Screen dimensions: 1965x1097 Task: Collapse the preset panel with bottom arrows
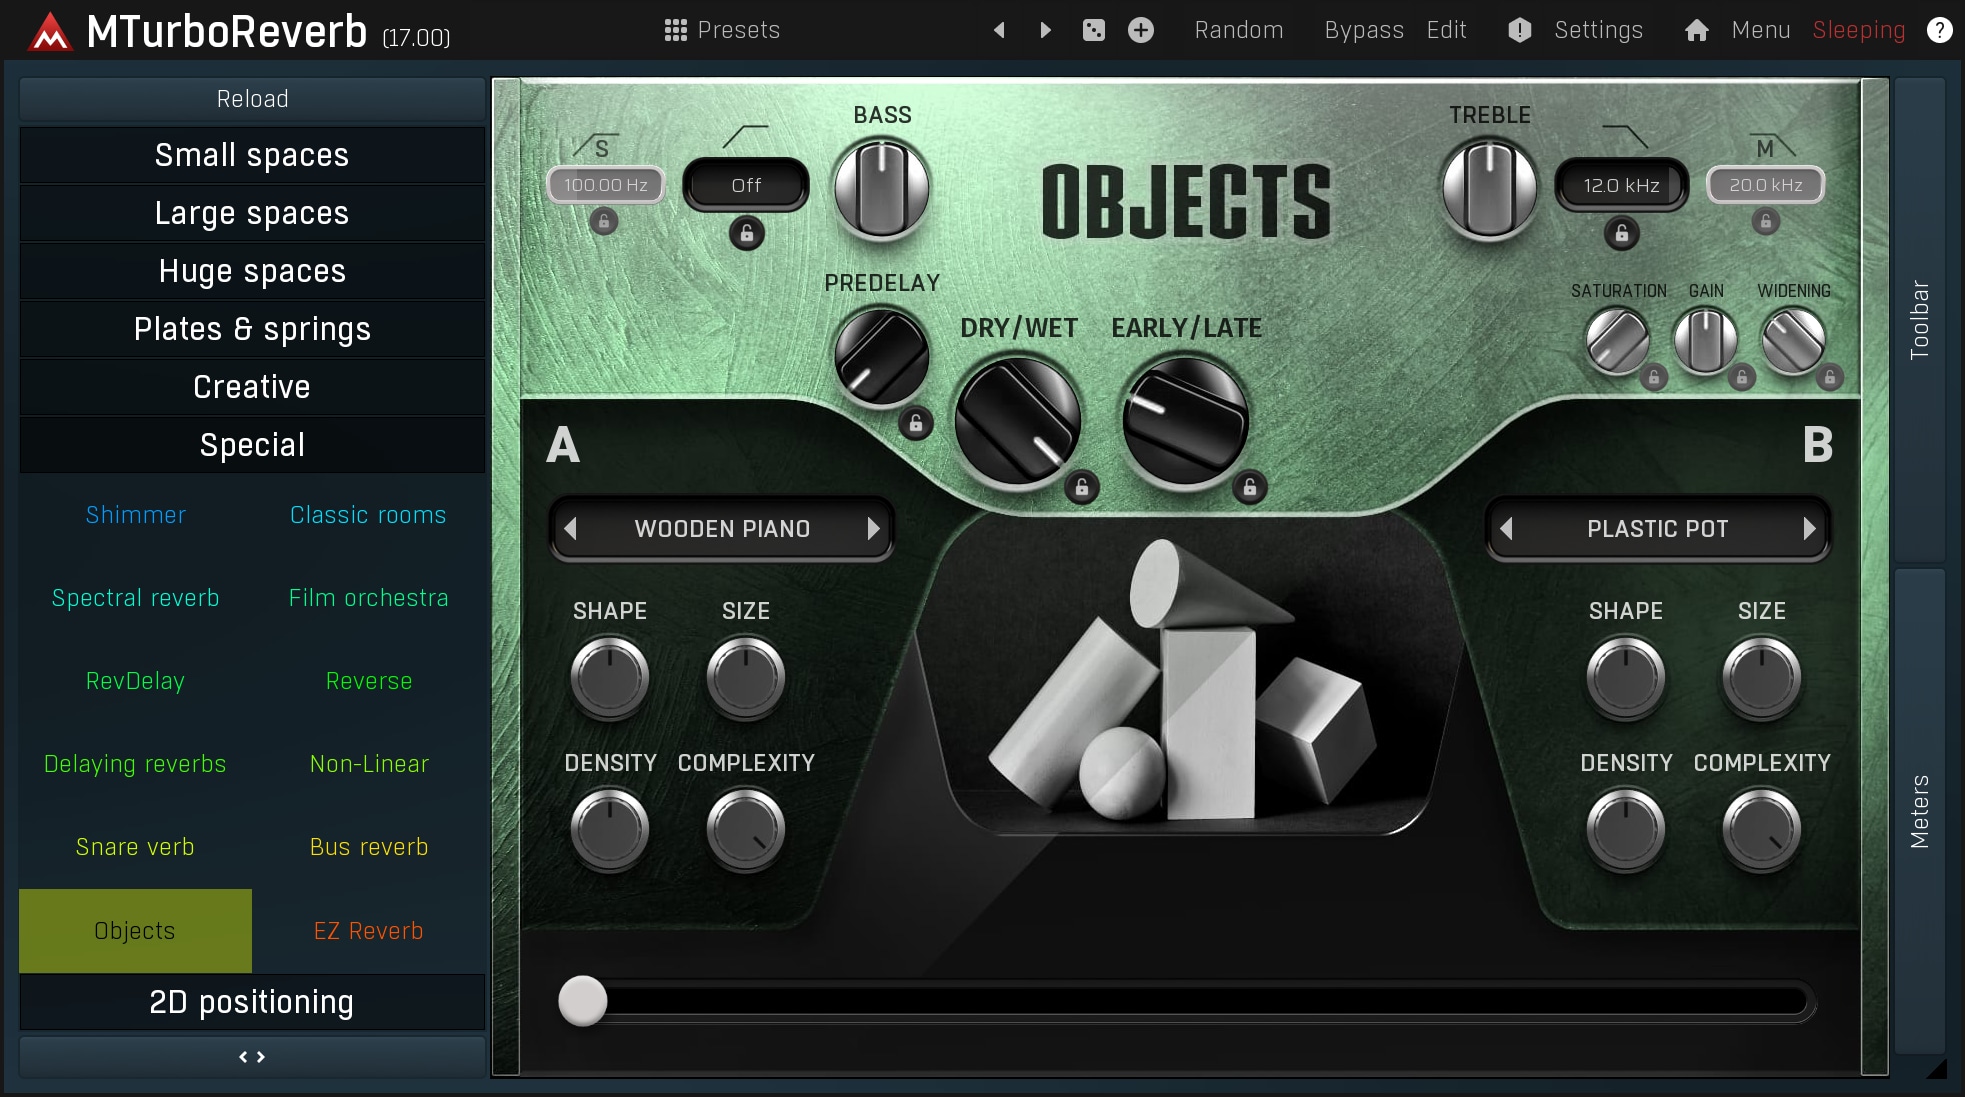(252, 1057)
